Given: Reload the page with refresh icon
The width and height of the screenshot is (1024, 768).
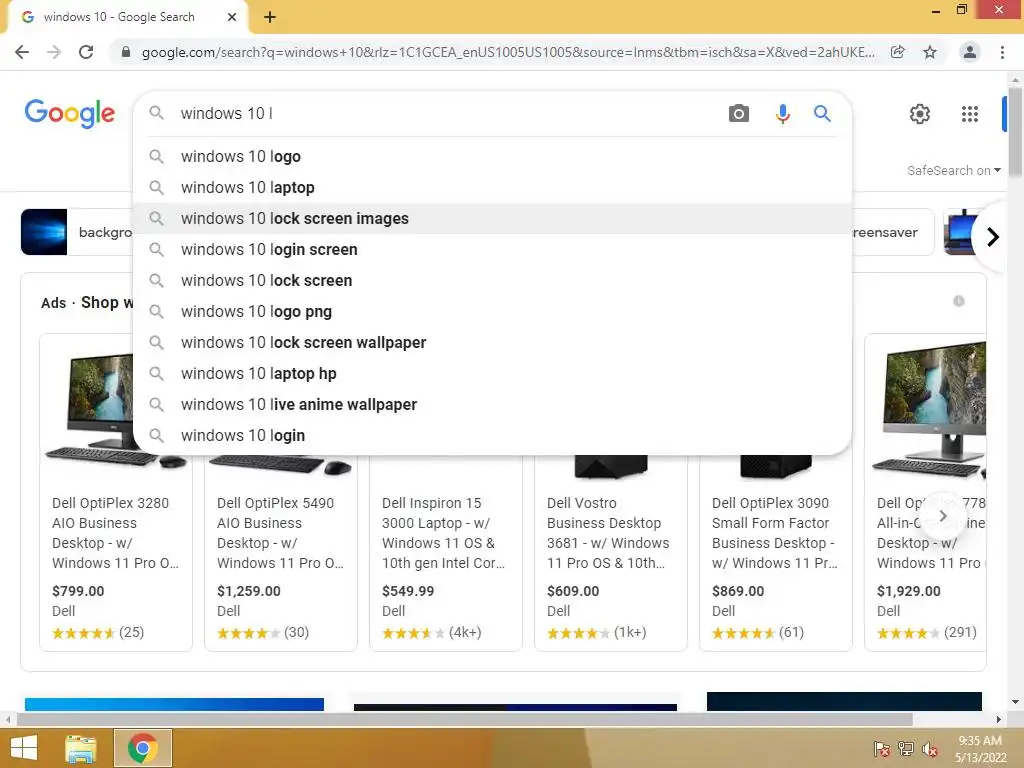Looking at the screenshot, I should point(86,52).
